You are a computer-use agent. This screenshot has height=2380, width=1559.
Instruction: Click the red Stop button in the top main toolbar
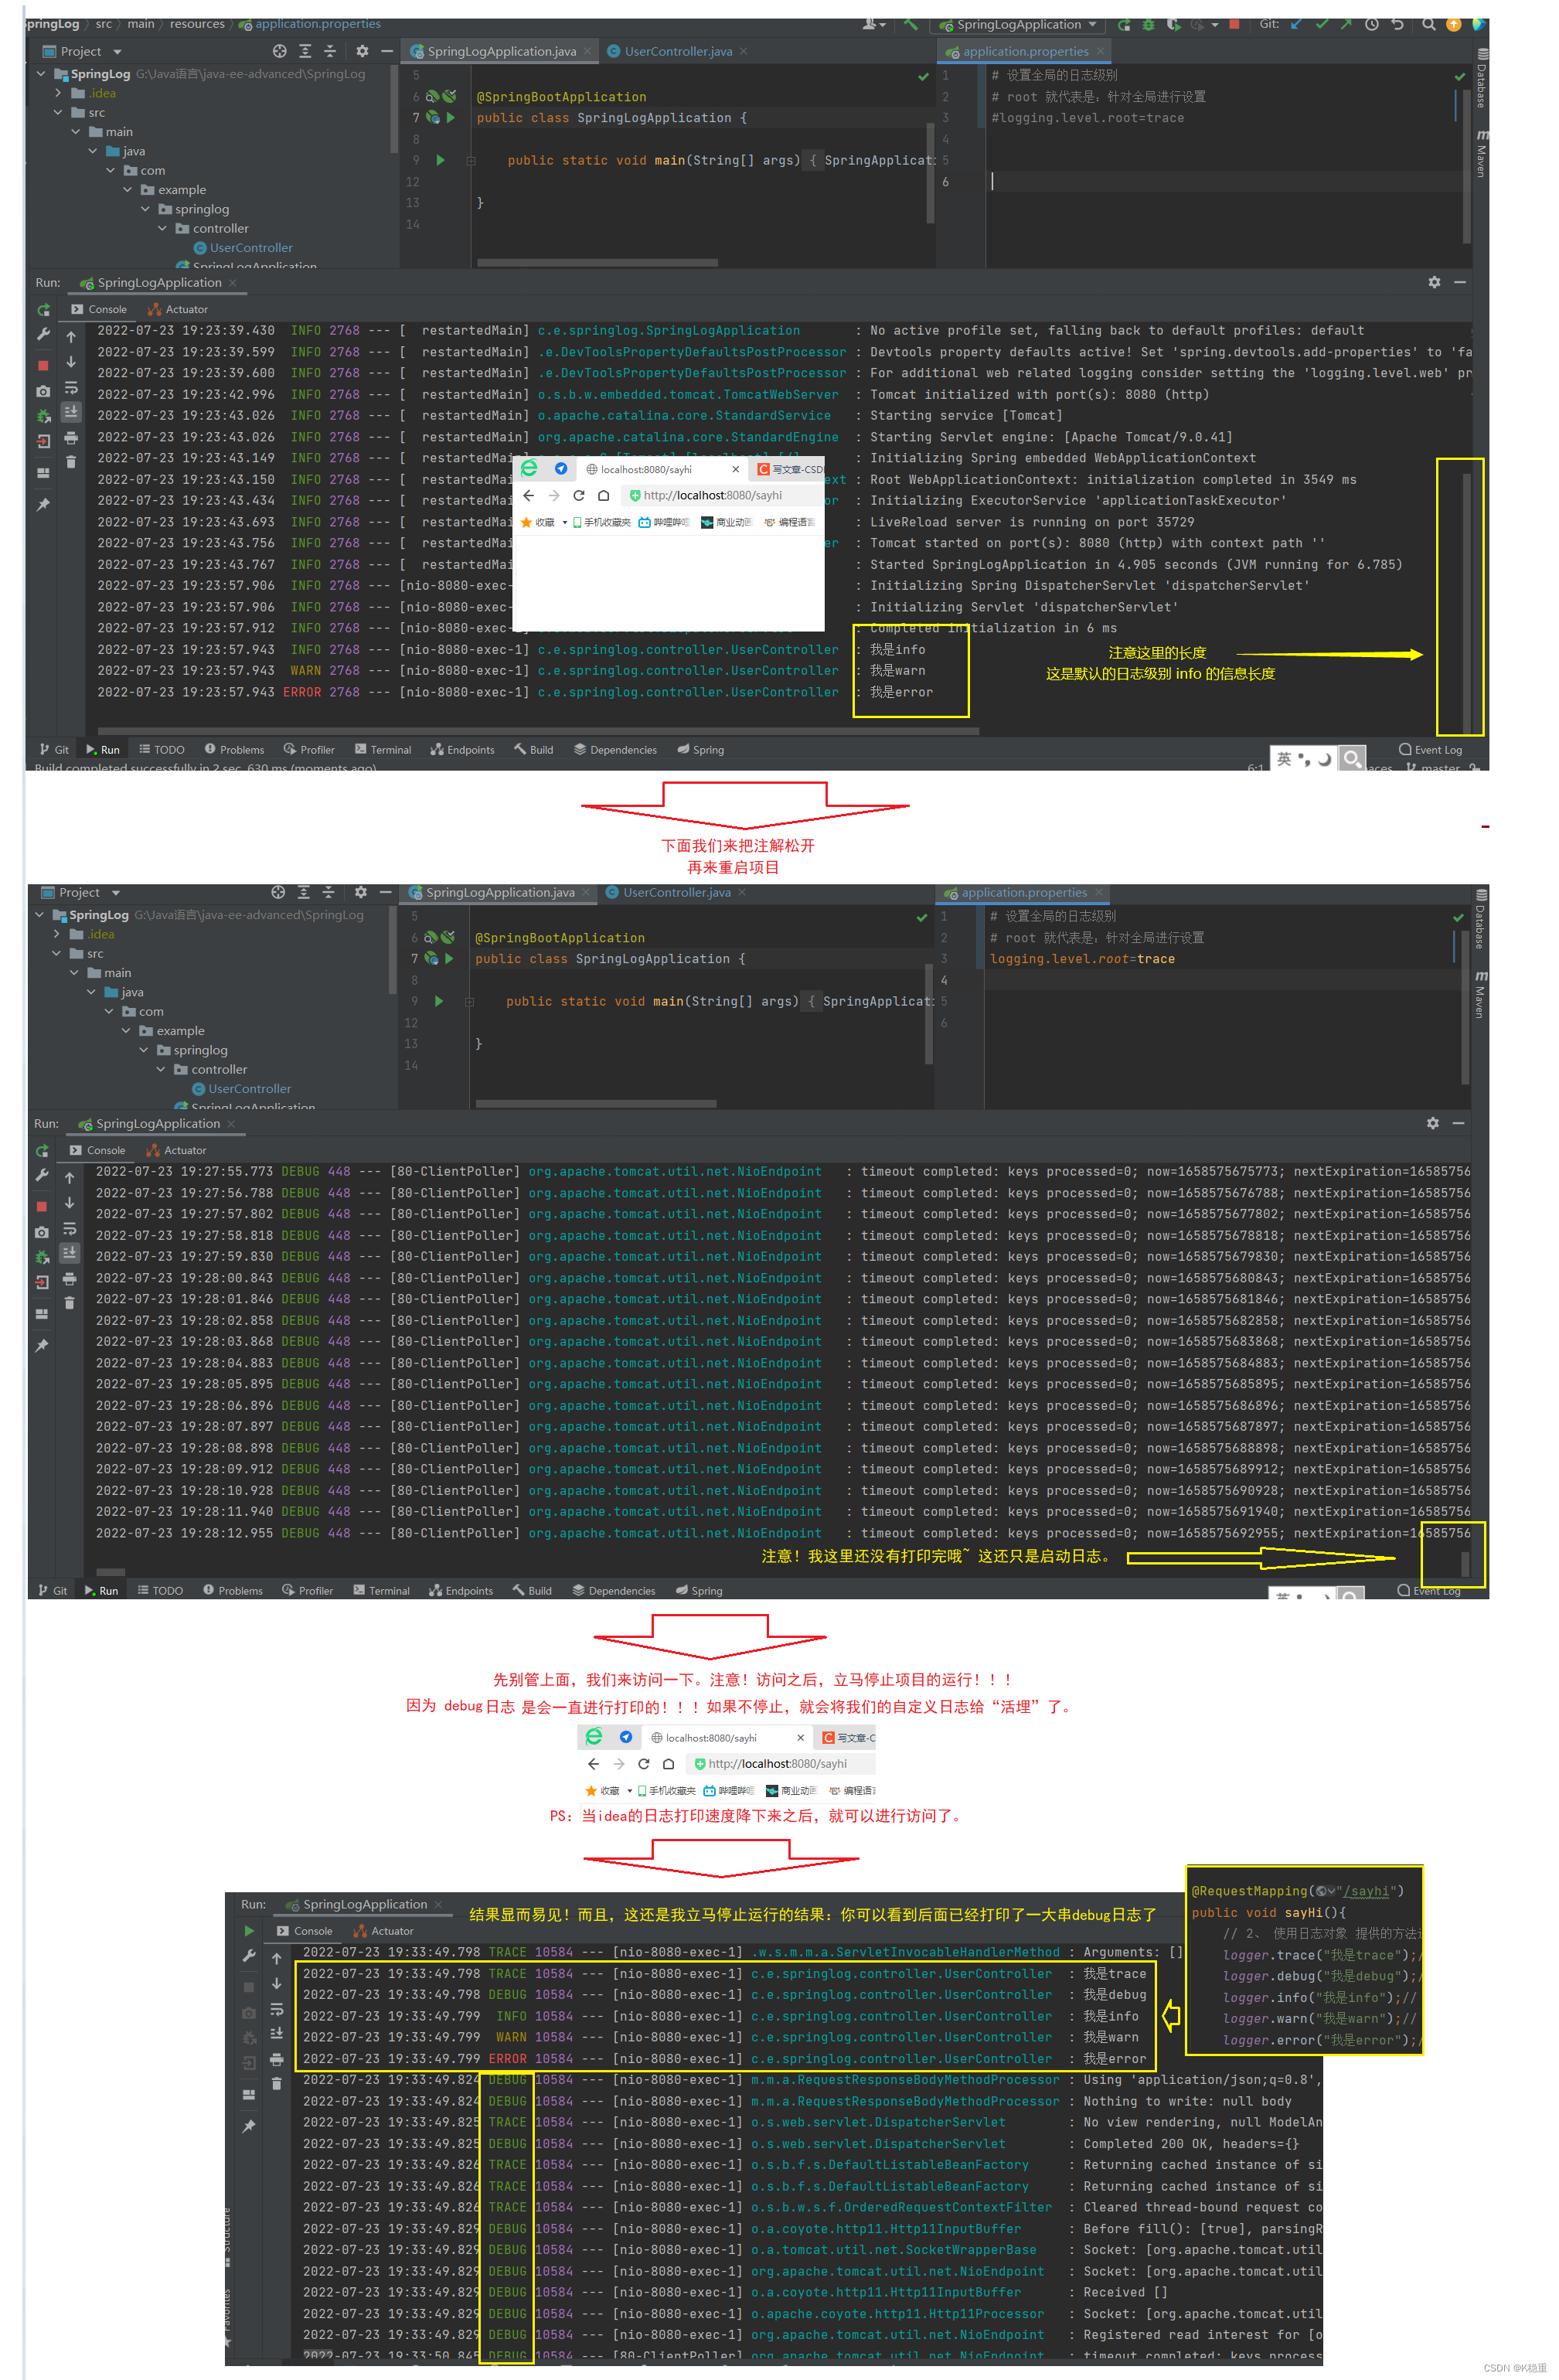[1234, 24]
